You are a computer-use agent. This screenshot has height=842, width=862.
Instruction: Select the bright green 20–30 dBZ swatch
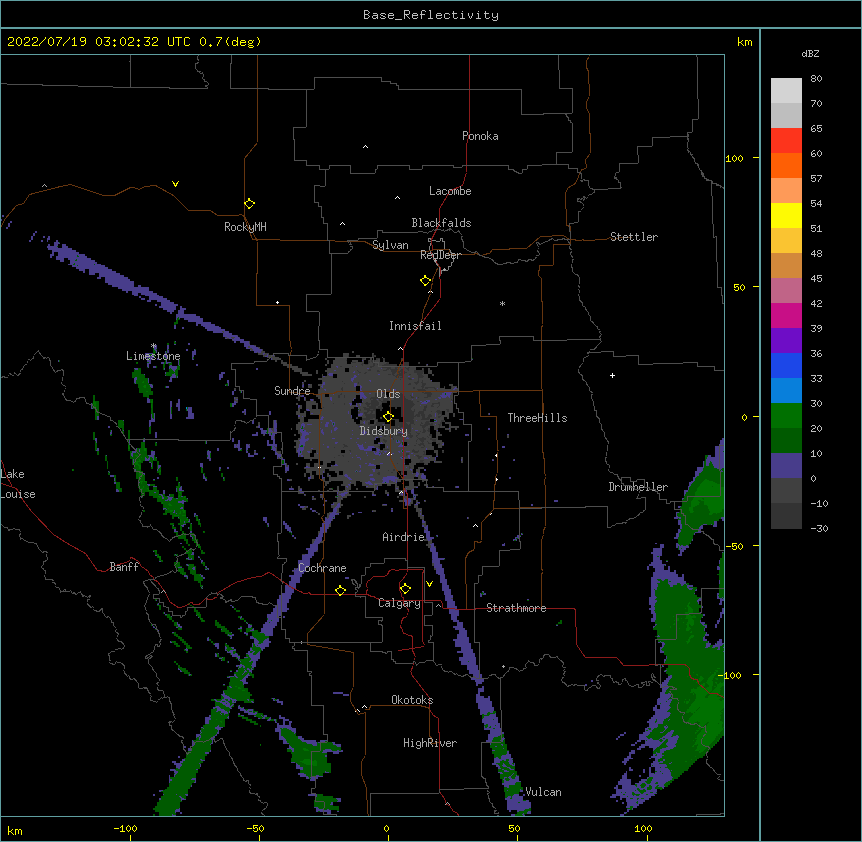[786, 416]
